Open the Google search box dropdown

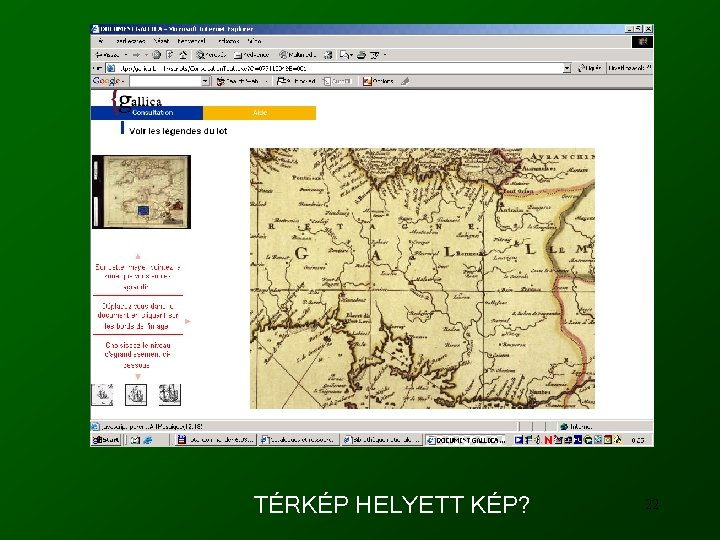(206, 81)
